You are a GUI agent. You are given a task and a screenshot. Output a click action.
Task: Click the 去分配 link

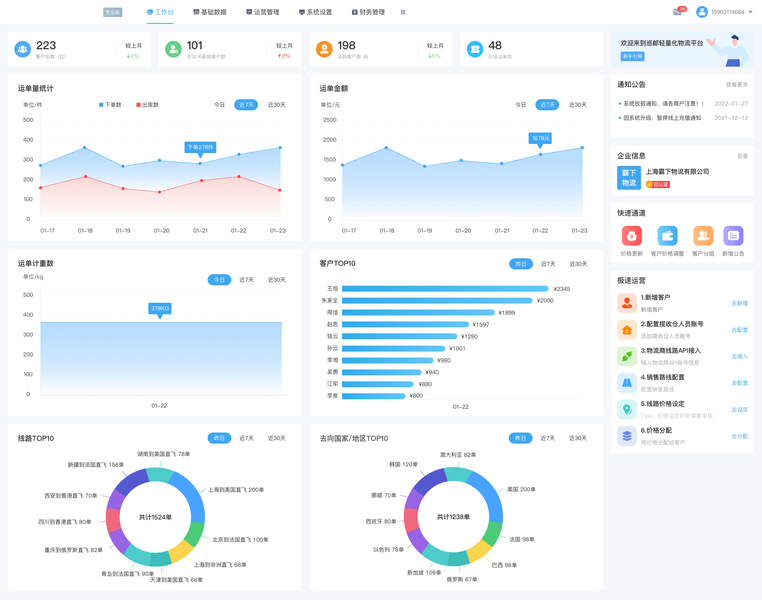tap(740, 436)
